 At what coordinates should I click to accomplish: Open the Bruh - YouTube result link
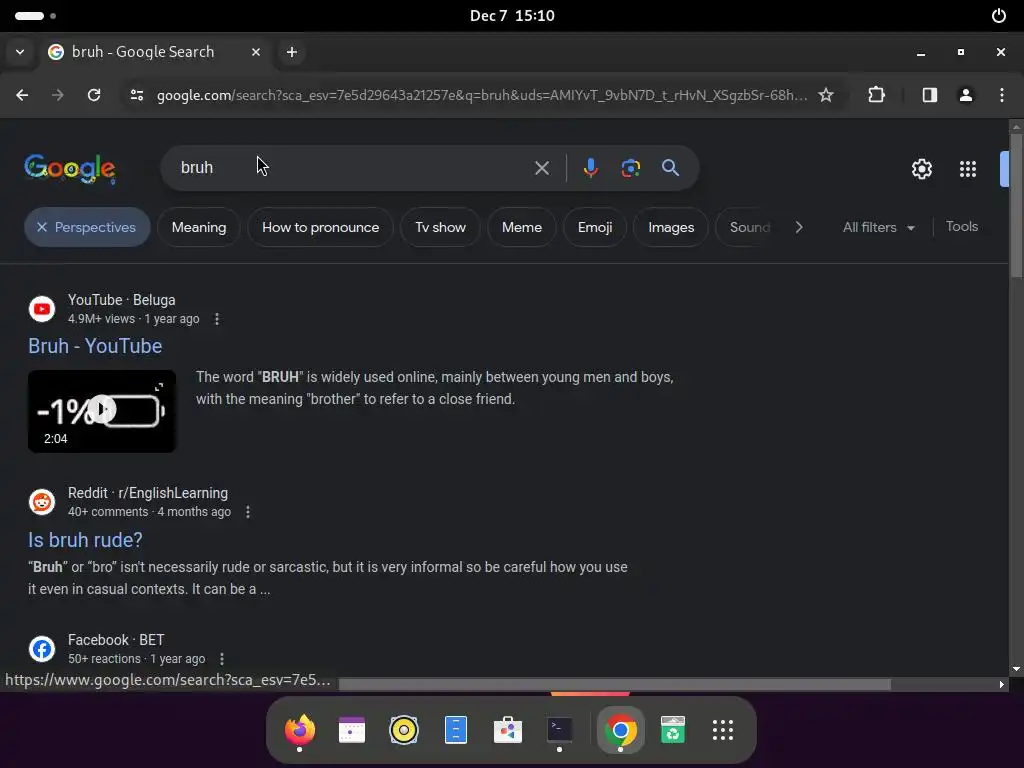point(95,345)
